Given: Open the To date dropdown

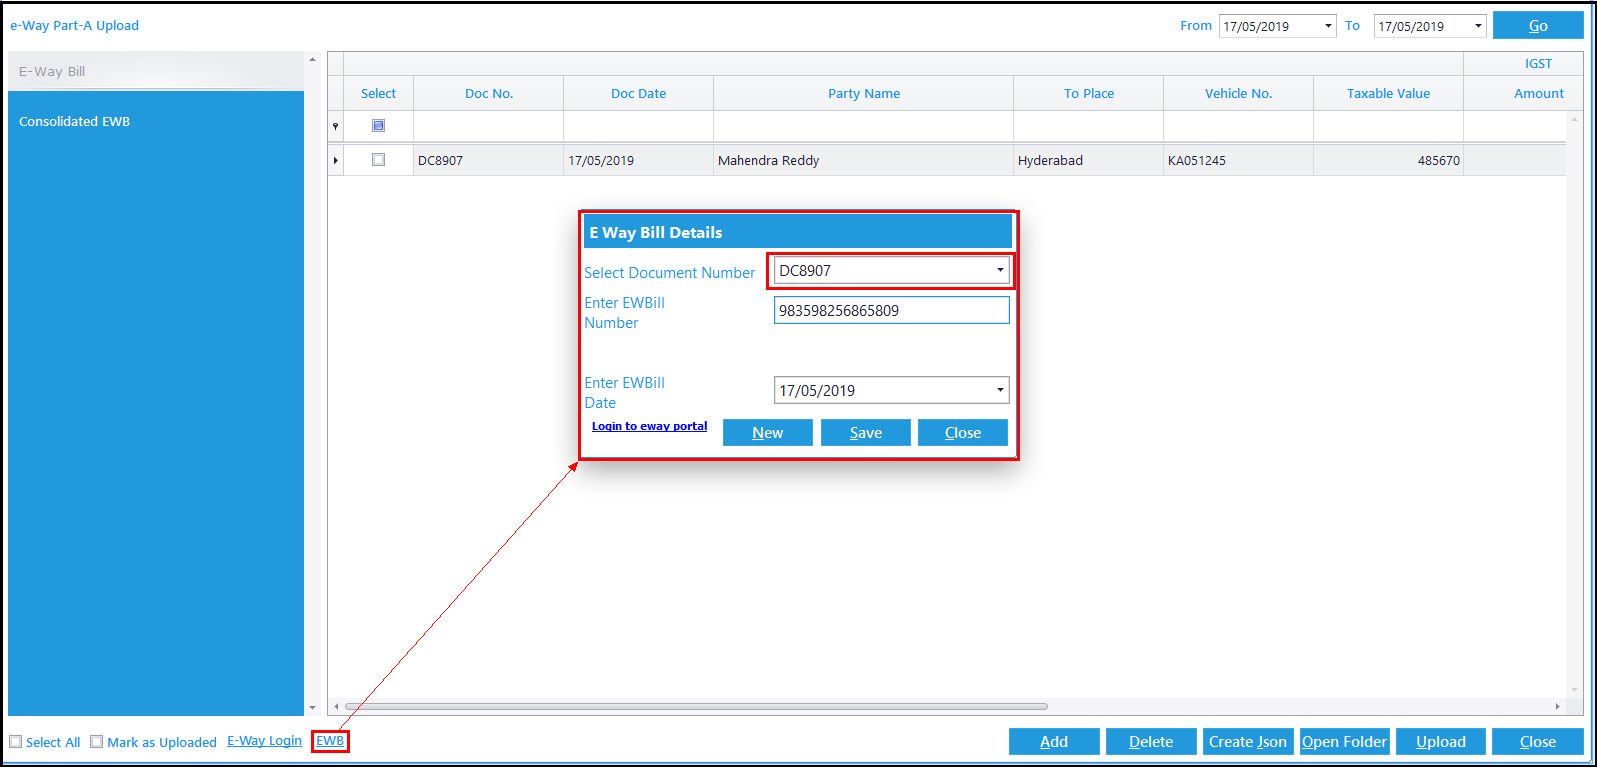Looking at the screenshot, I should 1478,26.
